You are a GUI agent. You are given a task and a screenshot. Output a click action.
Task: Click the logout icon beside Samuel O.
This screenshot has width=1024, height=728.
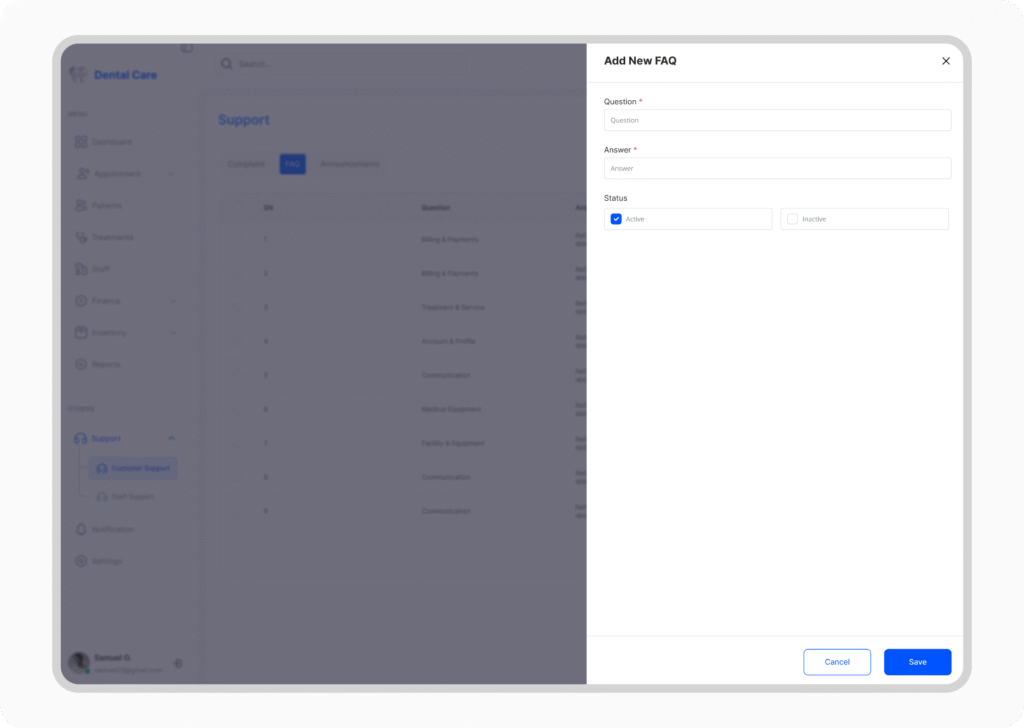178,663
